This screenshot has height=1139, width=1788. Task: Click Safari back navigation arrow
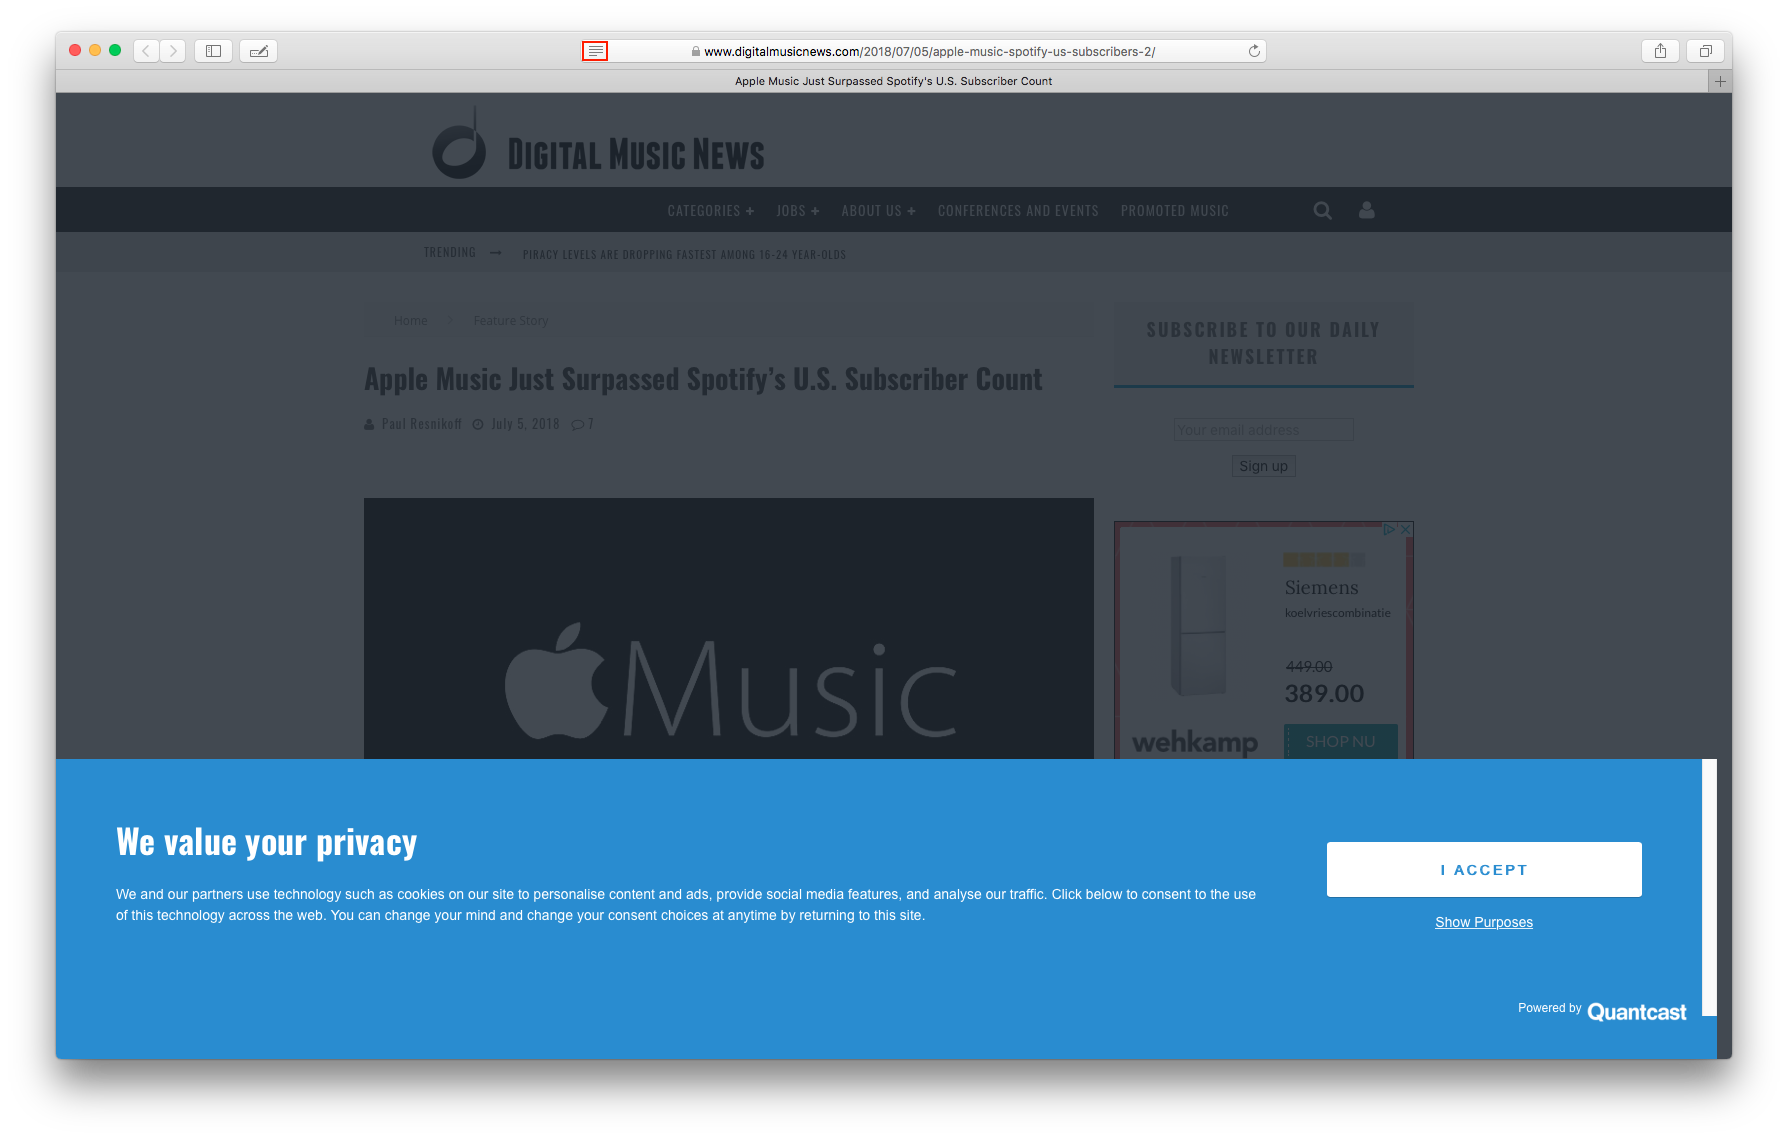(x=146, y=51)
